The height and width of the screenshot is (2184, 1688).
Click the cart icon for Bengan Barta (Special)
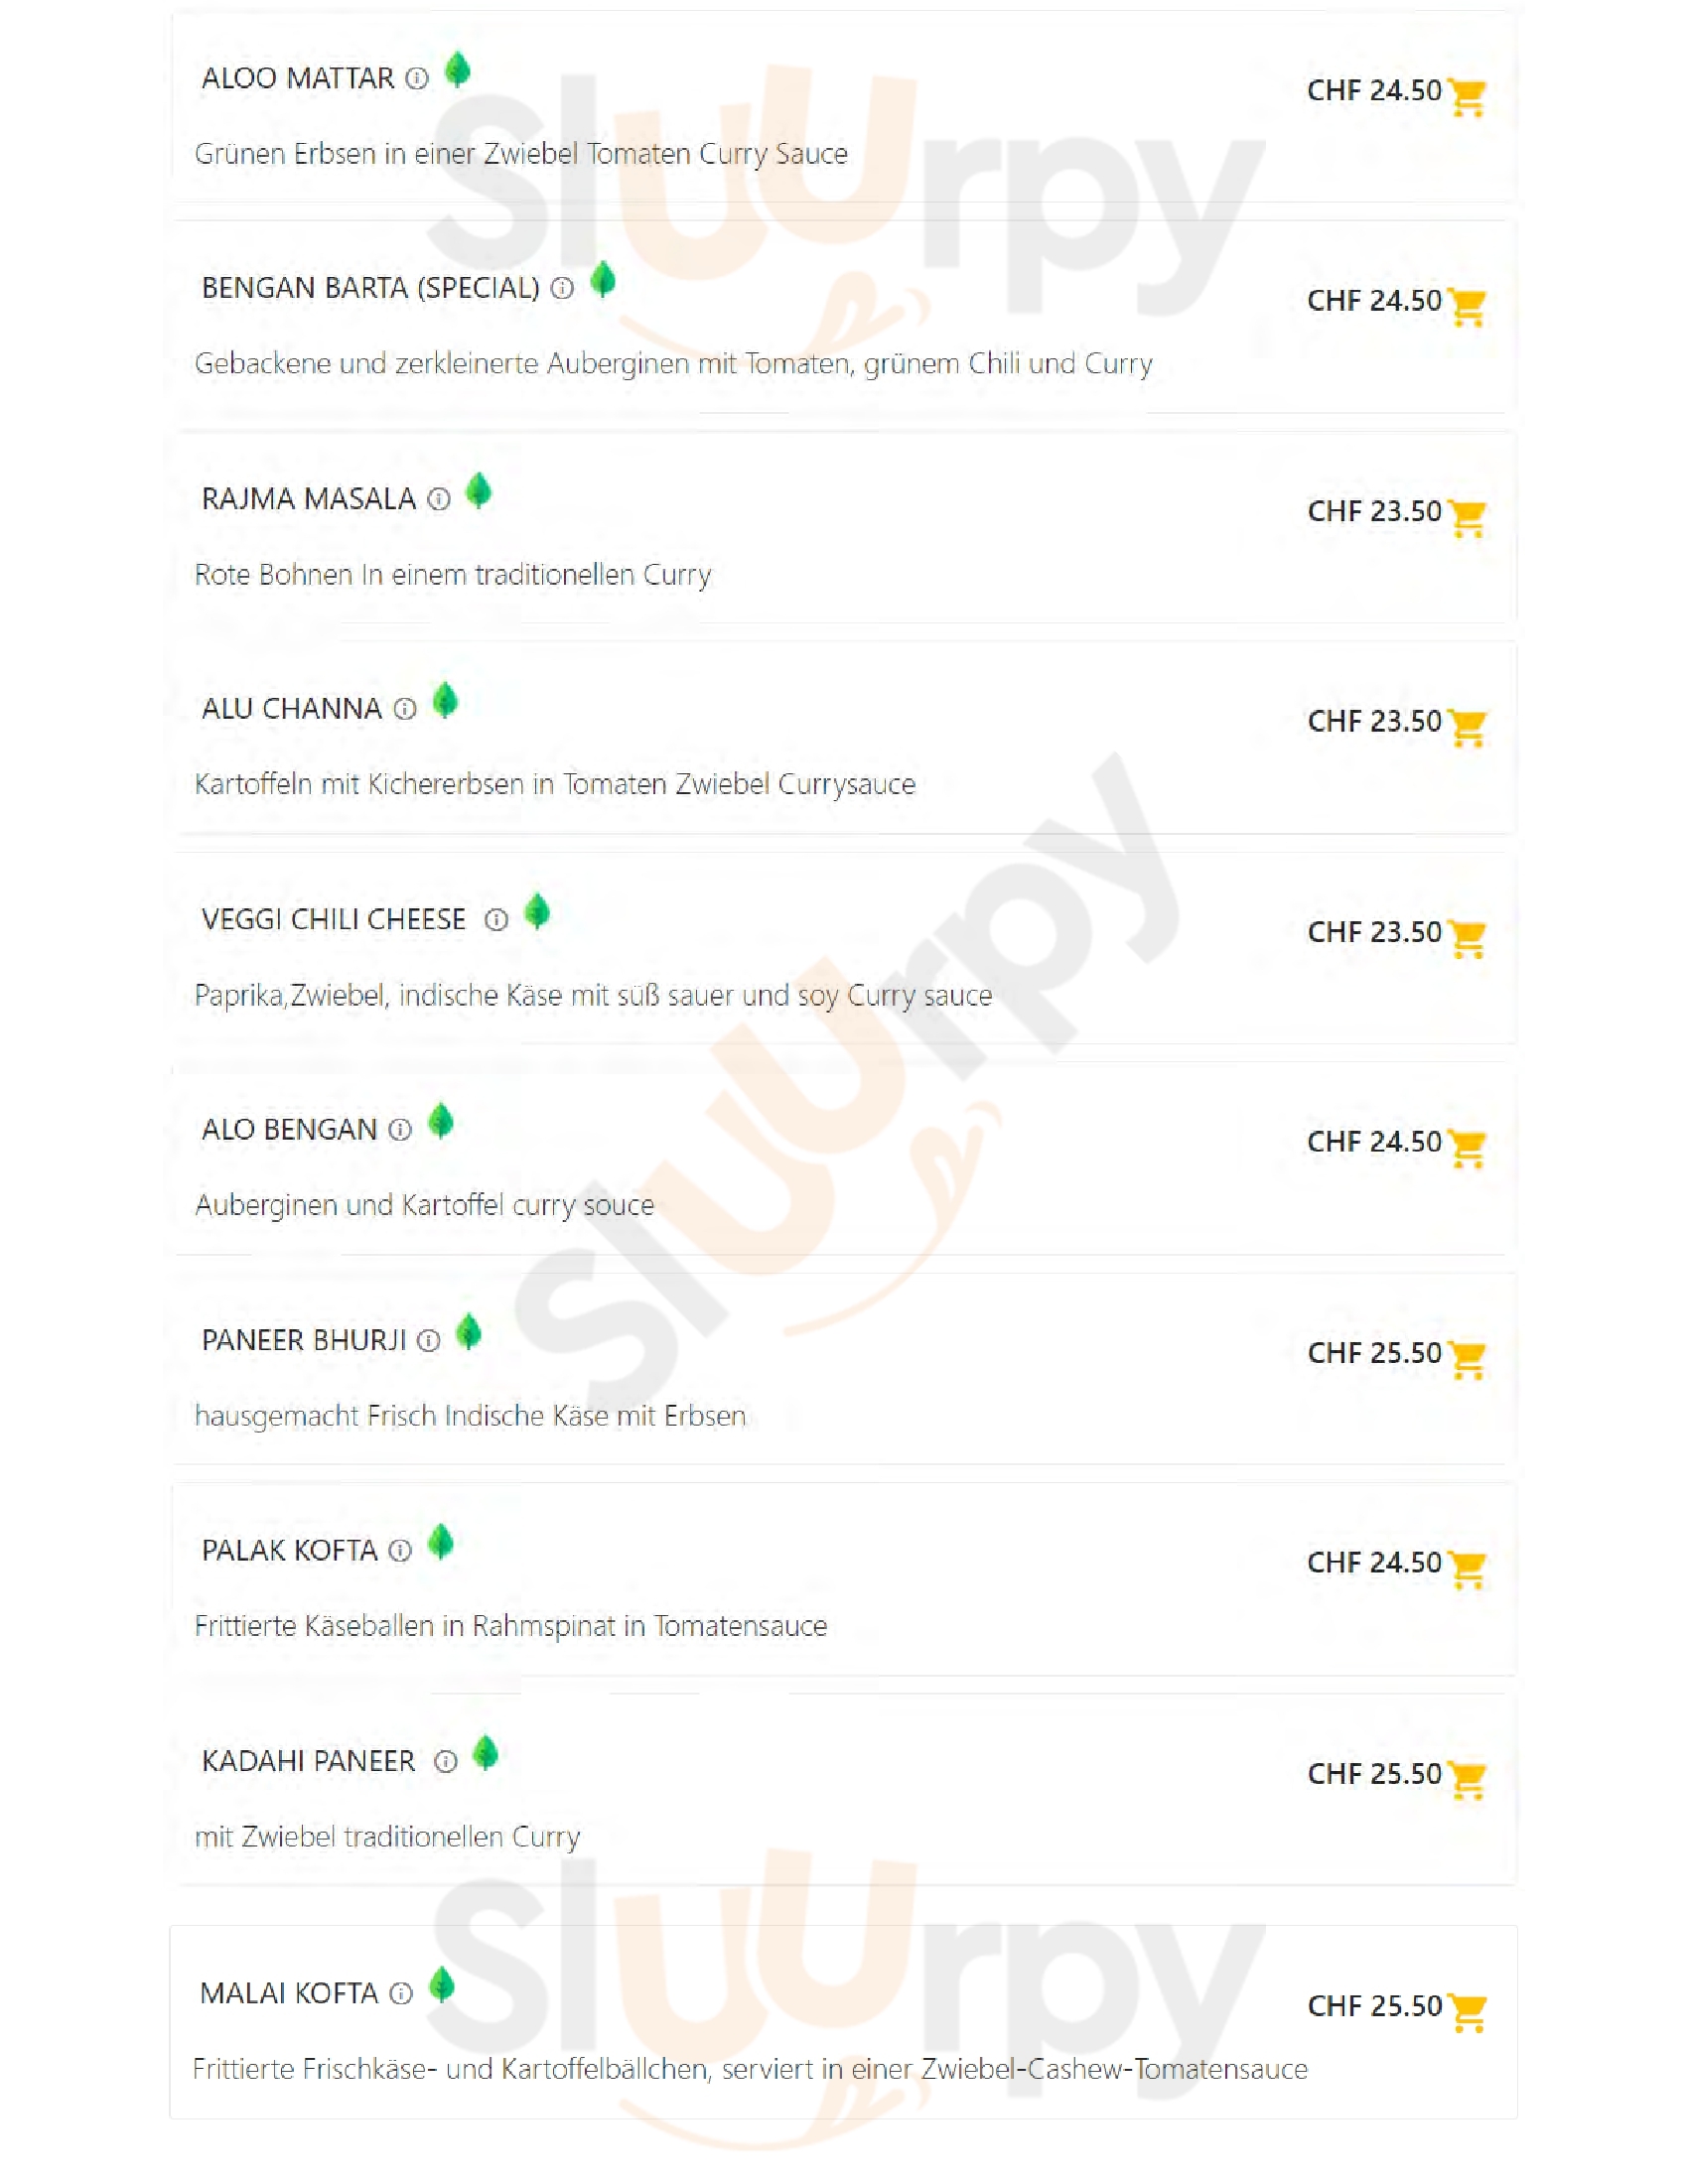pyautogui.click(x=1467, y=307)
